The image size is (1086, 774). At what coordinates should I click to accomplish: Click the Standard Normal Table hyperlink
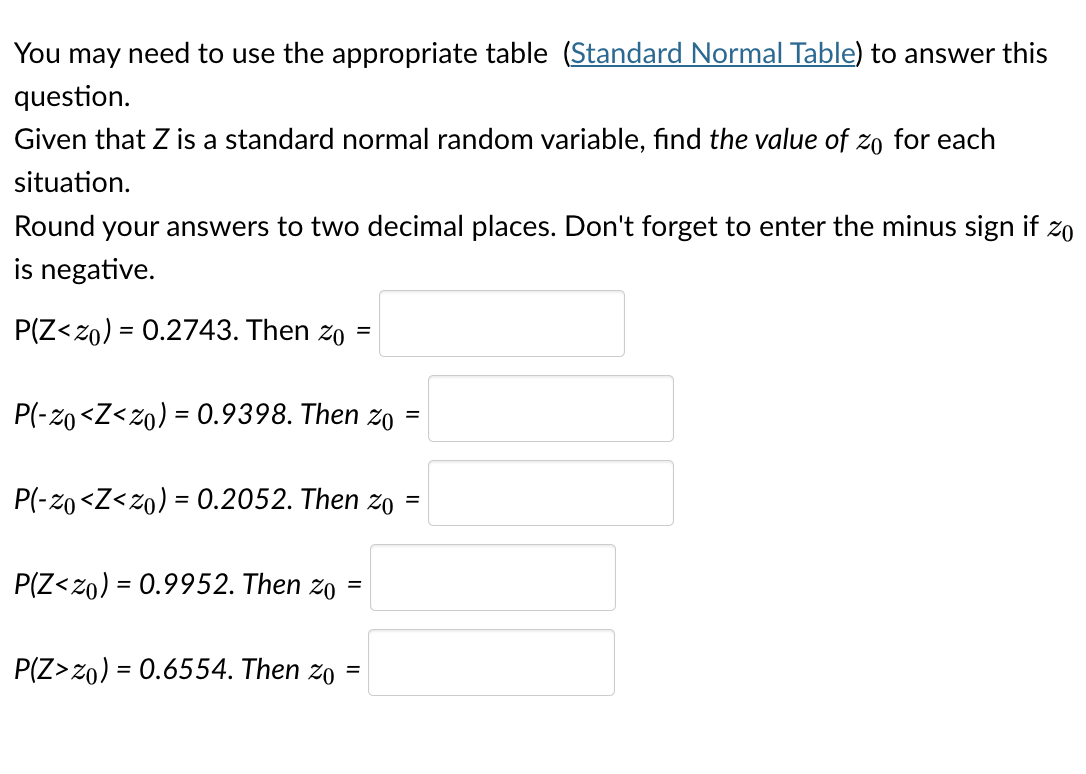712,54
